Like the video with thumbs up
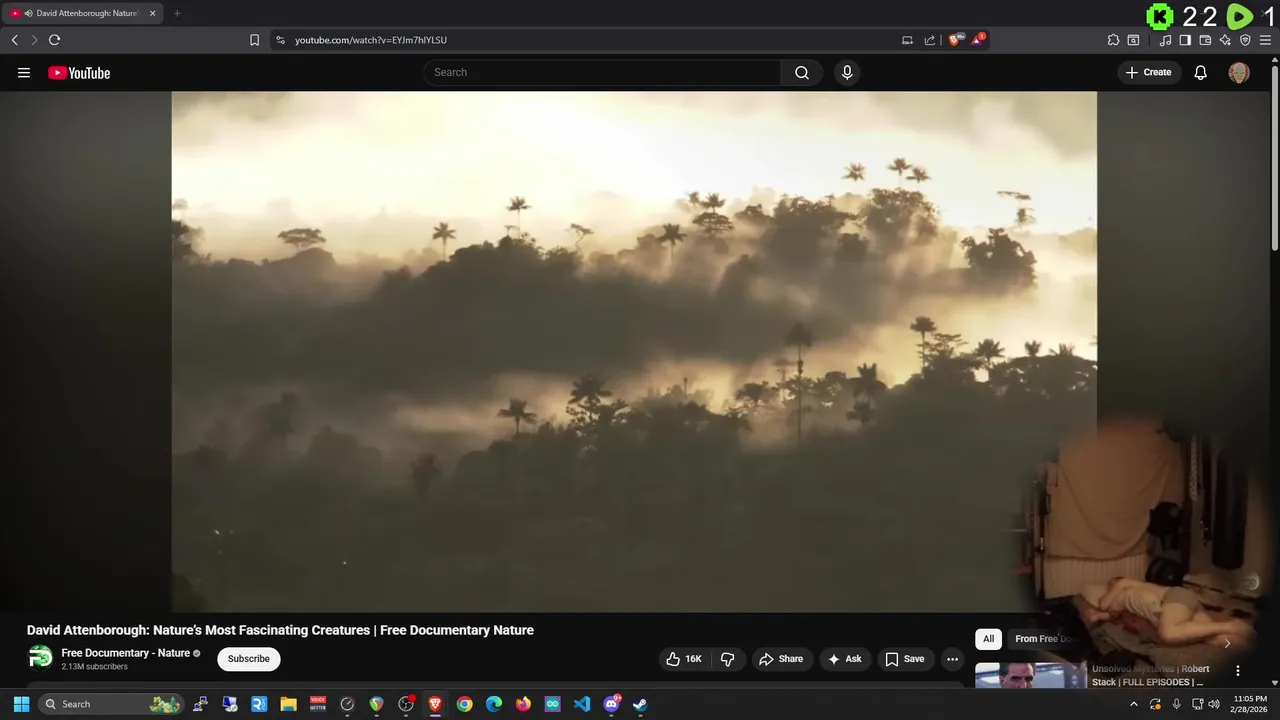 (x=684, y=659)
